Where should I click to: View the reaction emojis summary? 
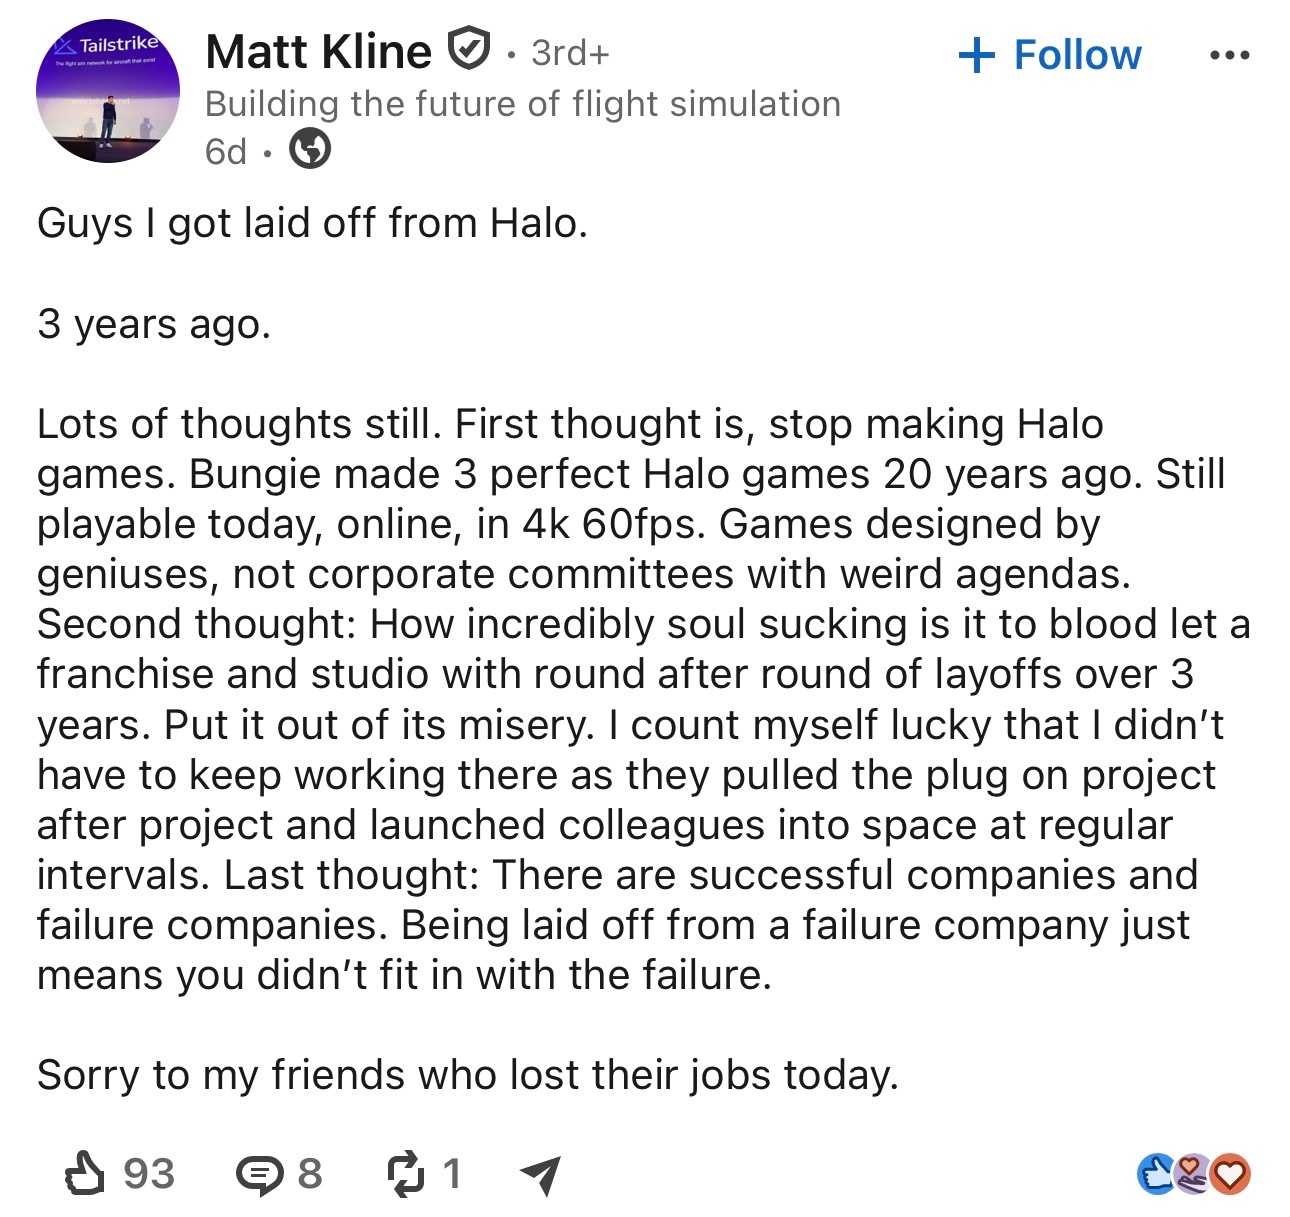point(1195,1174)
